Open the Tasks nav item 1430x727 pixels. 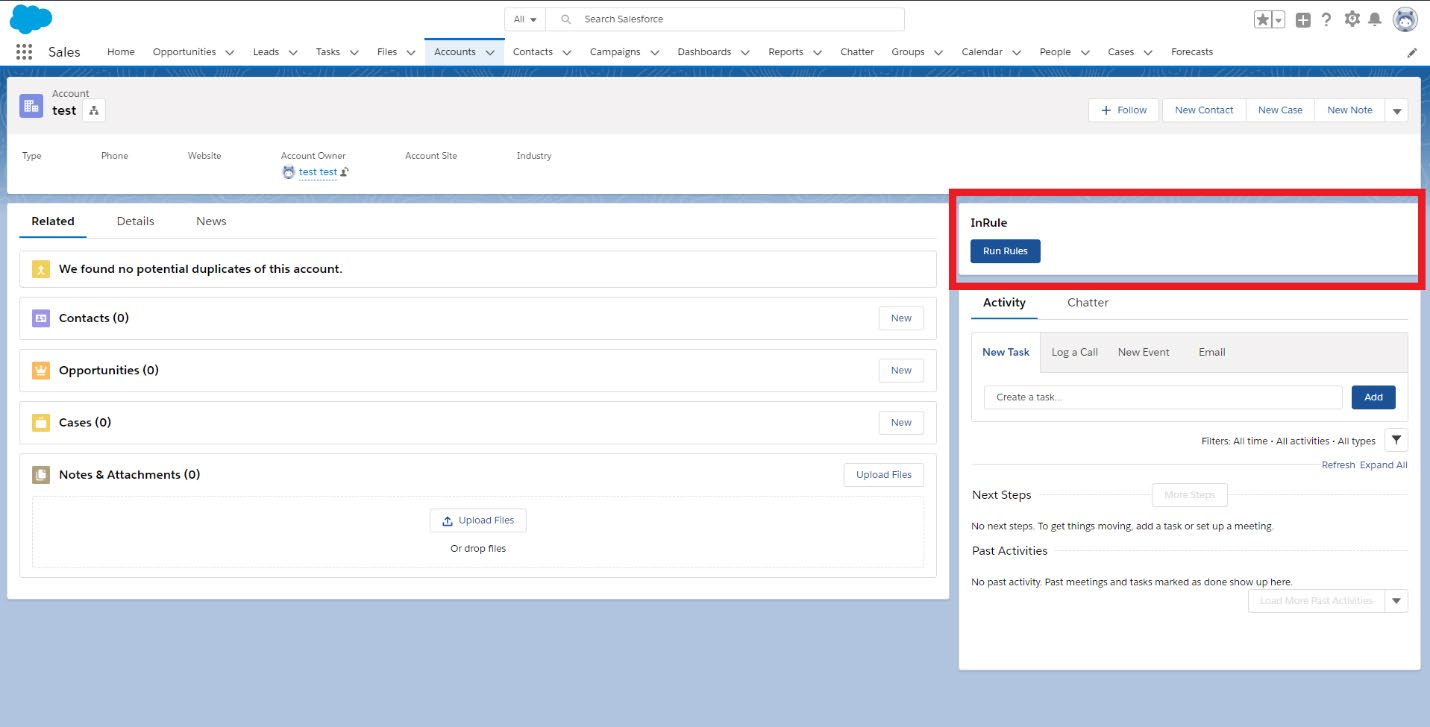328,52
